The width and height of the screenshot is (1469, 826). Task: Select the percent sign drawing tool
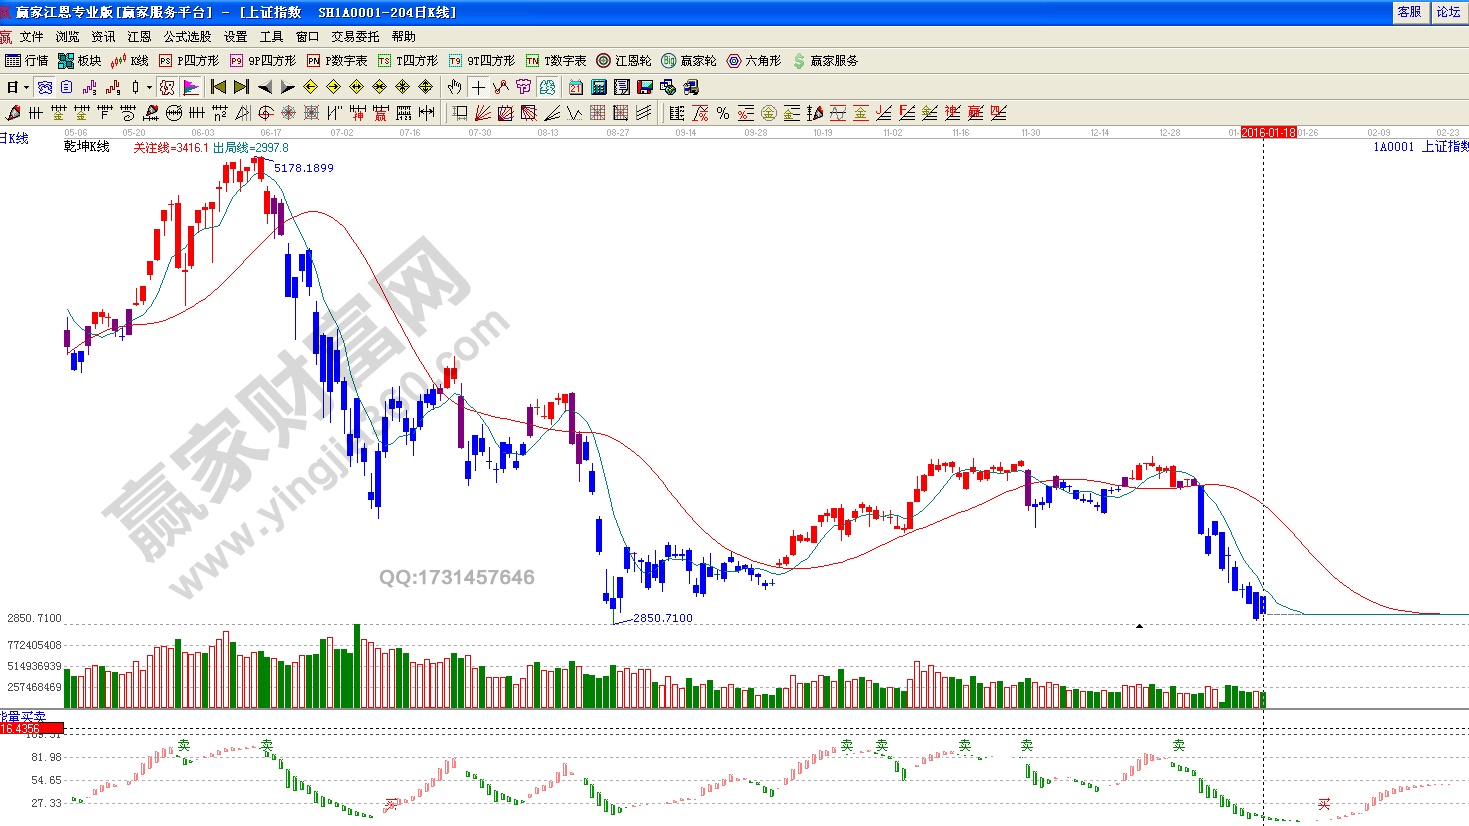click(x=723, y=113)
